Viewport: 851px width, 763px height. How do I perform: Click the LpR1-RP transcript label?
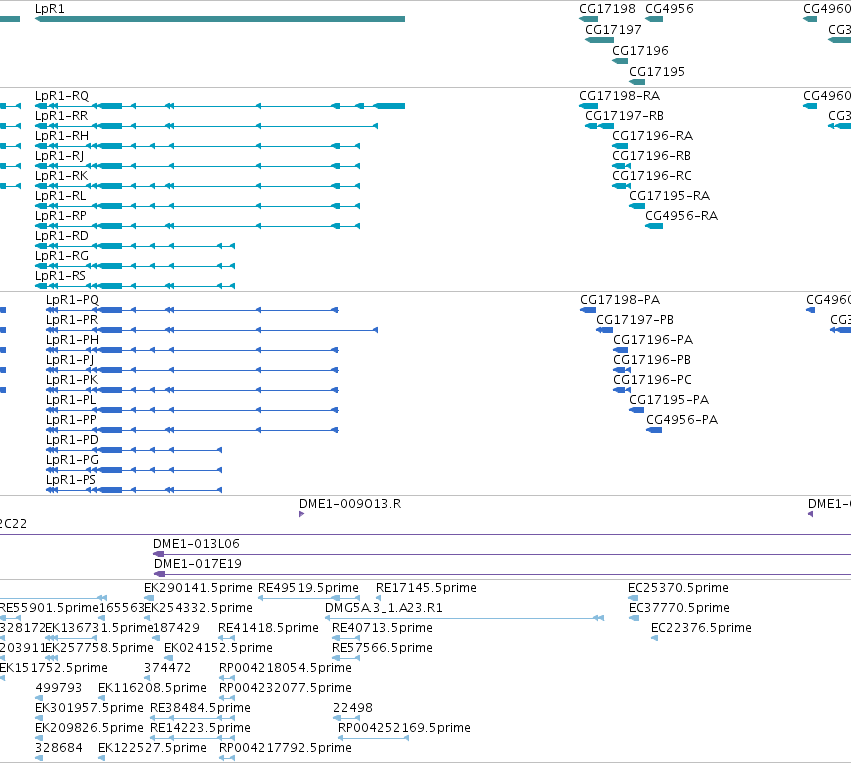pos(61,215)
